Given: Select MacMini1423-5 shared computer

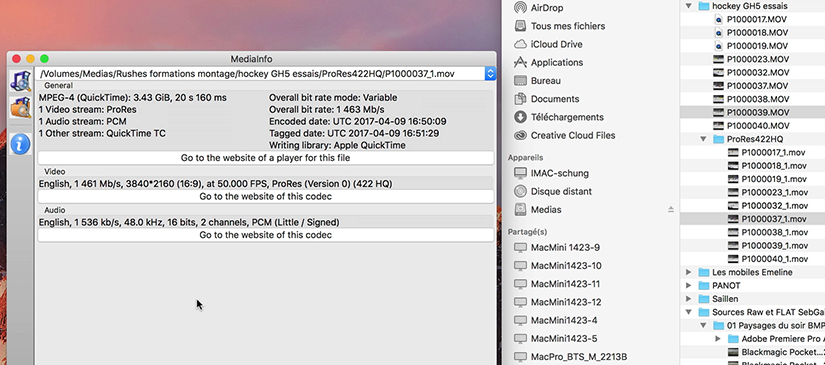Looking at the screenshot, I should click(x=564, y=338).
